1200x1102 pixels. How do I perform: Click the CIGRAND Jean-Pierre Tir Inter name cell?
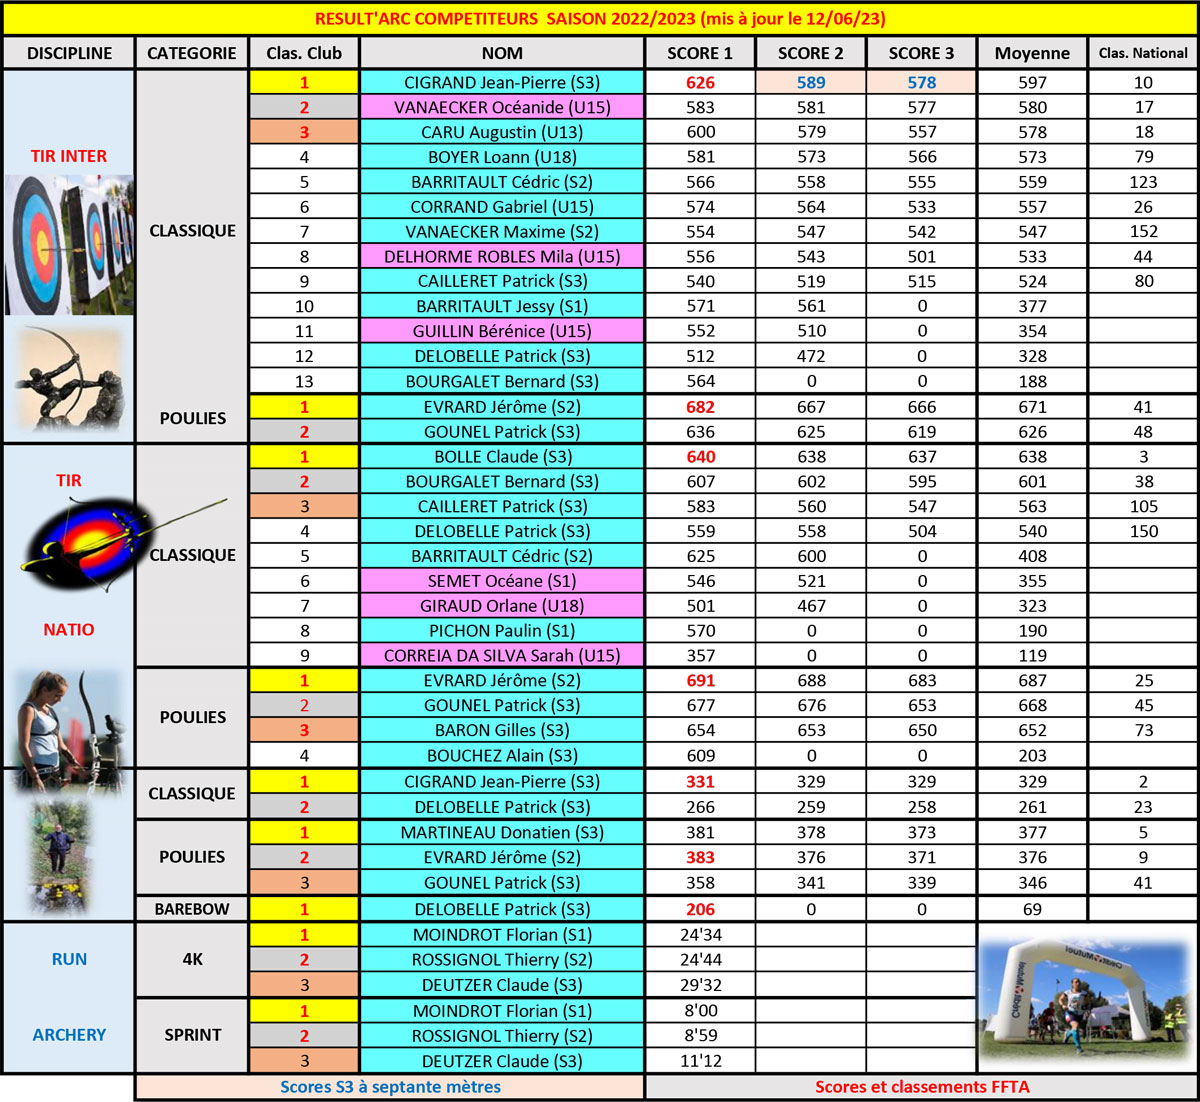[x=502, y=82]
